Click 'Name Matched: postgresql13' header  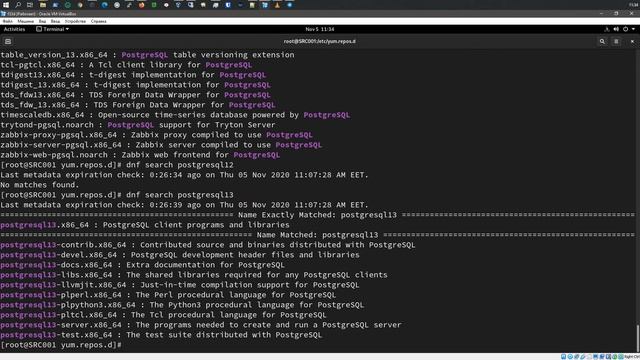[x=317, y=235]
